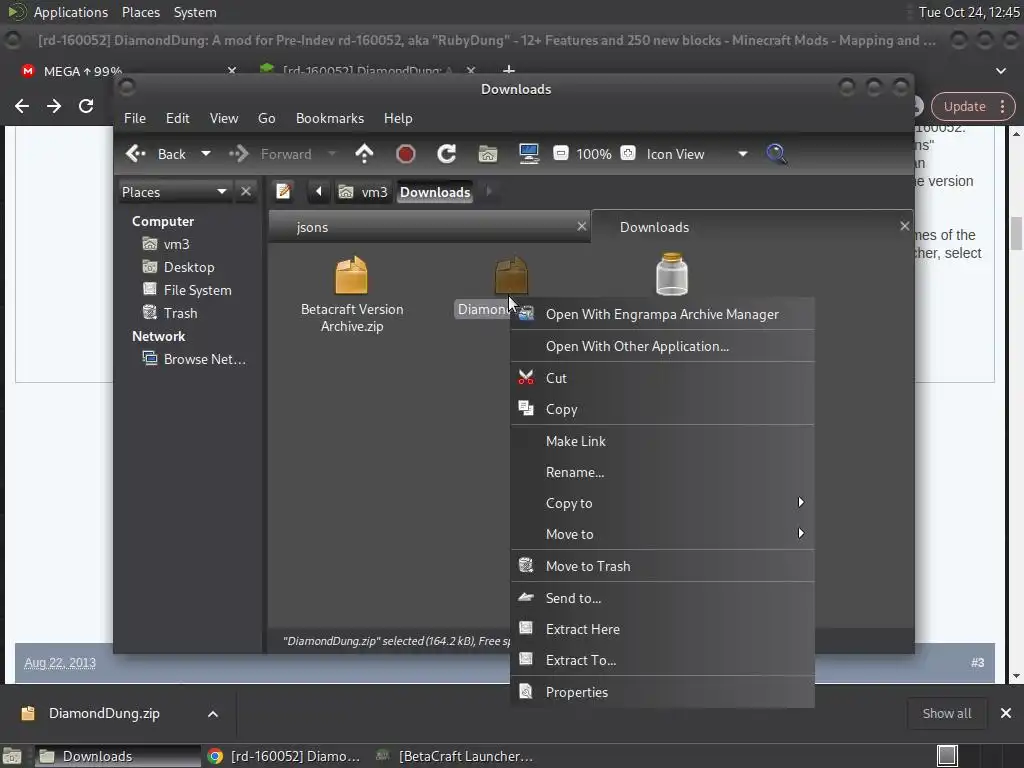Screen dimensions: 1024x768
Task: Close the Downloads tab
Action: (904, 226)
